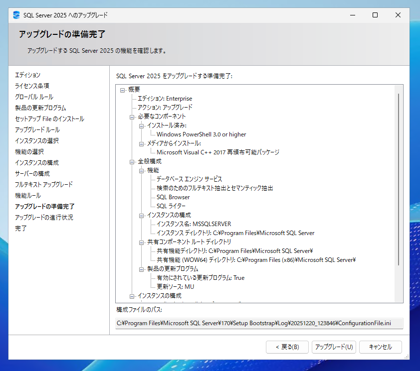Collapse the 製品の更新プログラム tree node
The image size is (420, 371).
[x=141, y=269]
